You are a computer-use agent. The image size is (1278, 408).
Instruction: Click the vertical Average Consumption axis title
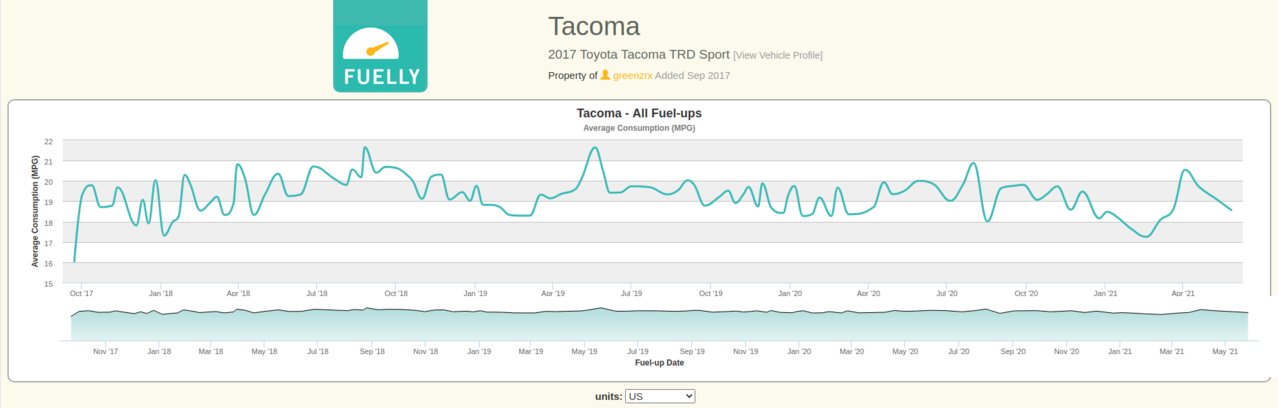coord(34,211)
